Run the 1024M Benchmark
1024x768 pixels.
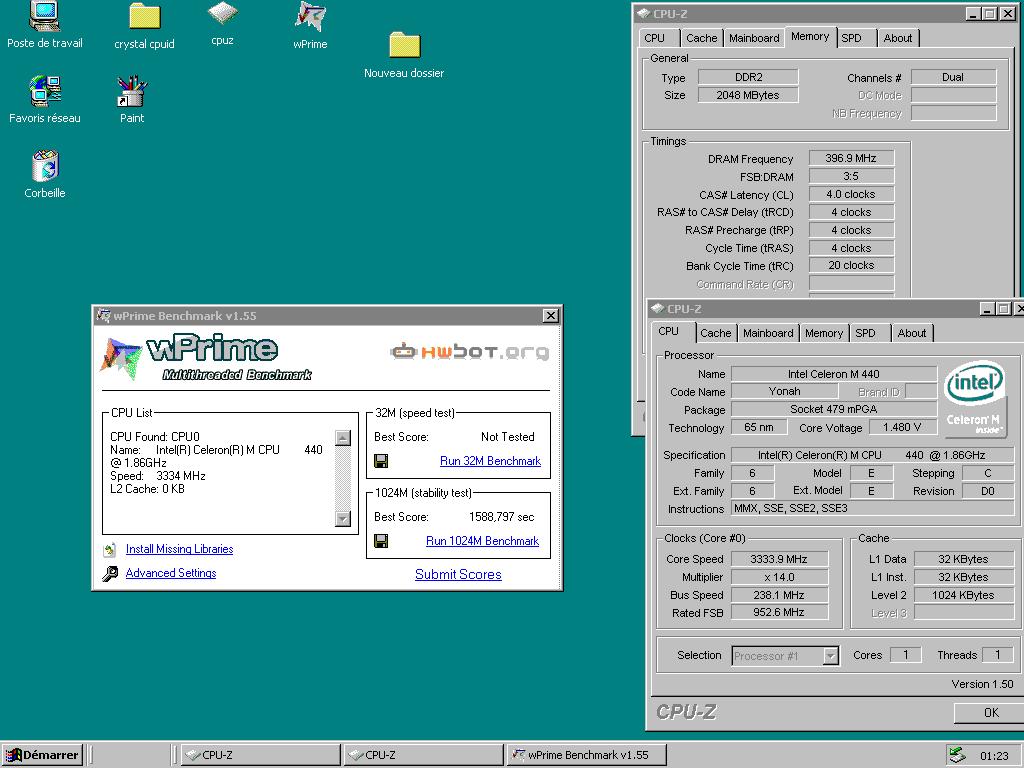click(483, 541)
